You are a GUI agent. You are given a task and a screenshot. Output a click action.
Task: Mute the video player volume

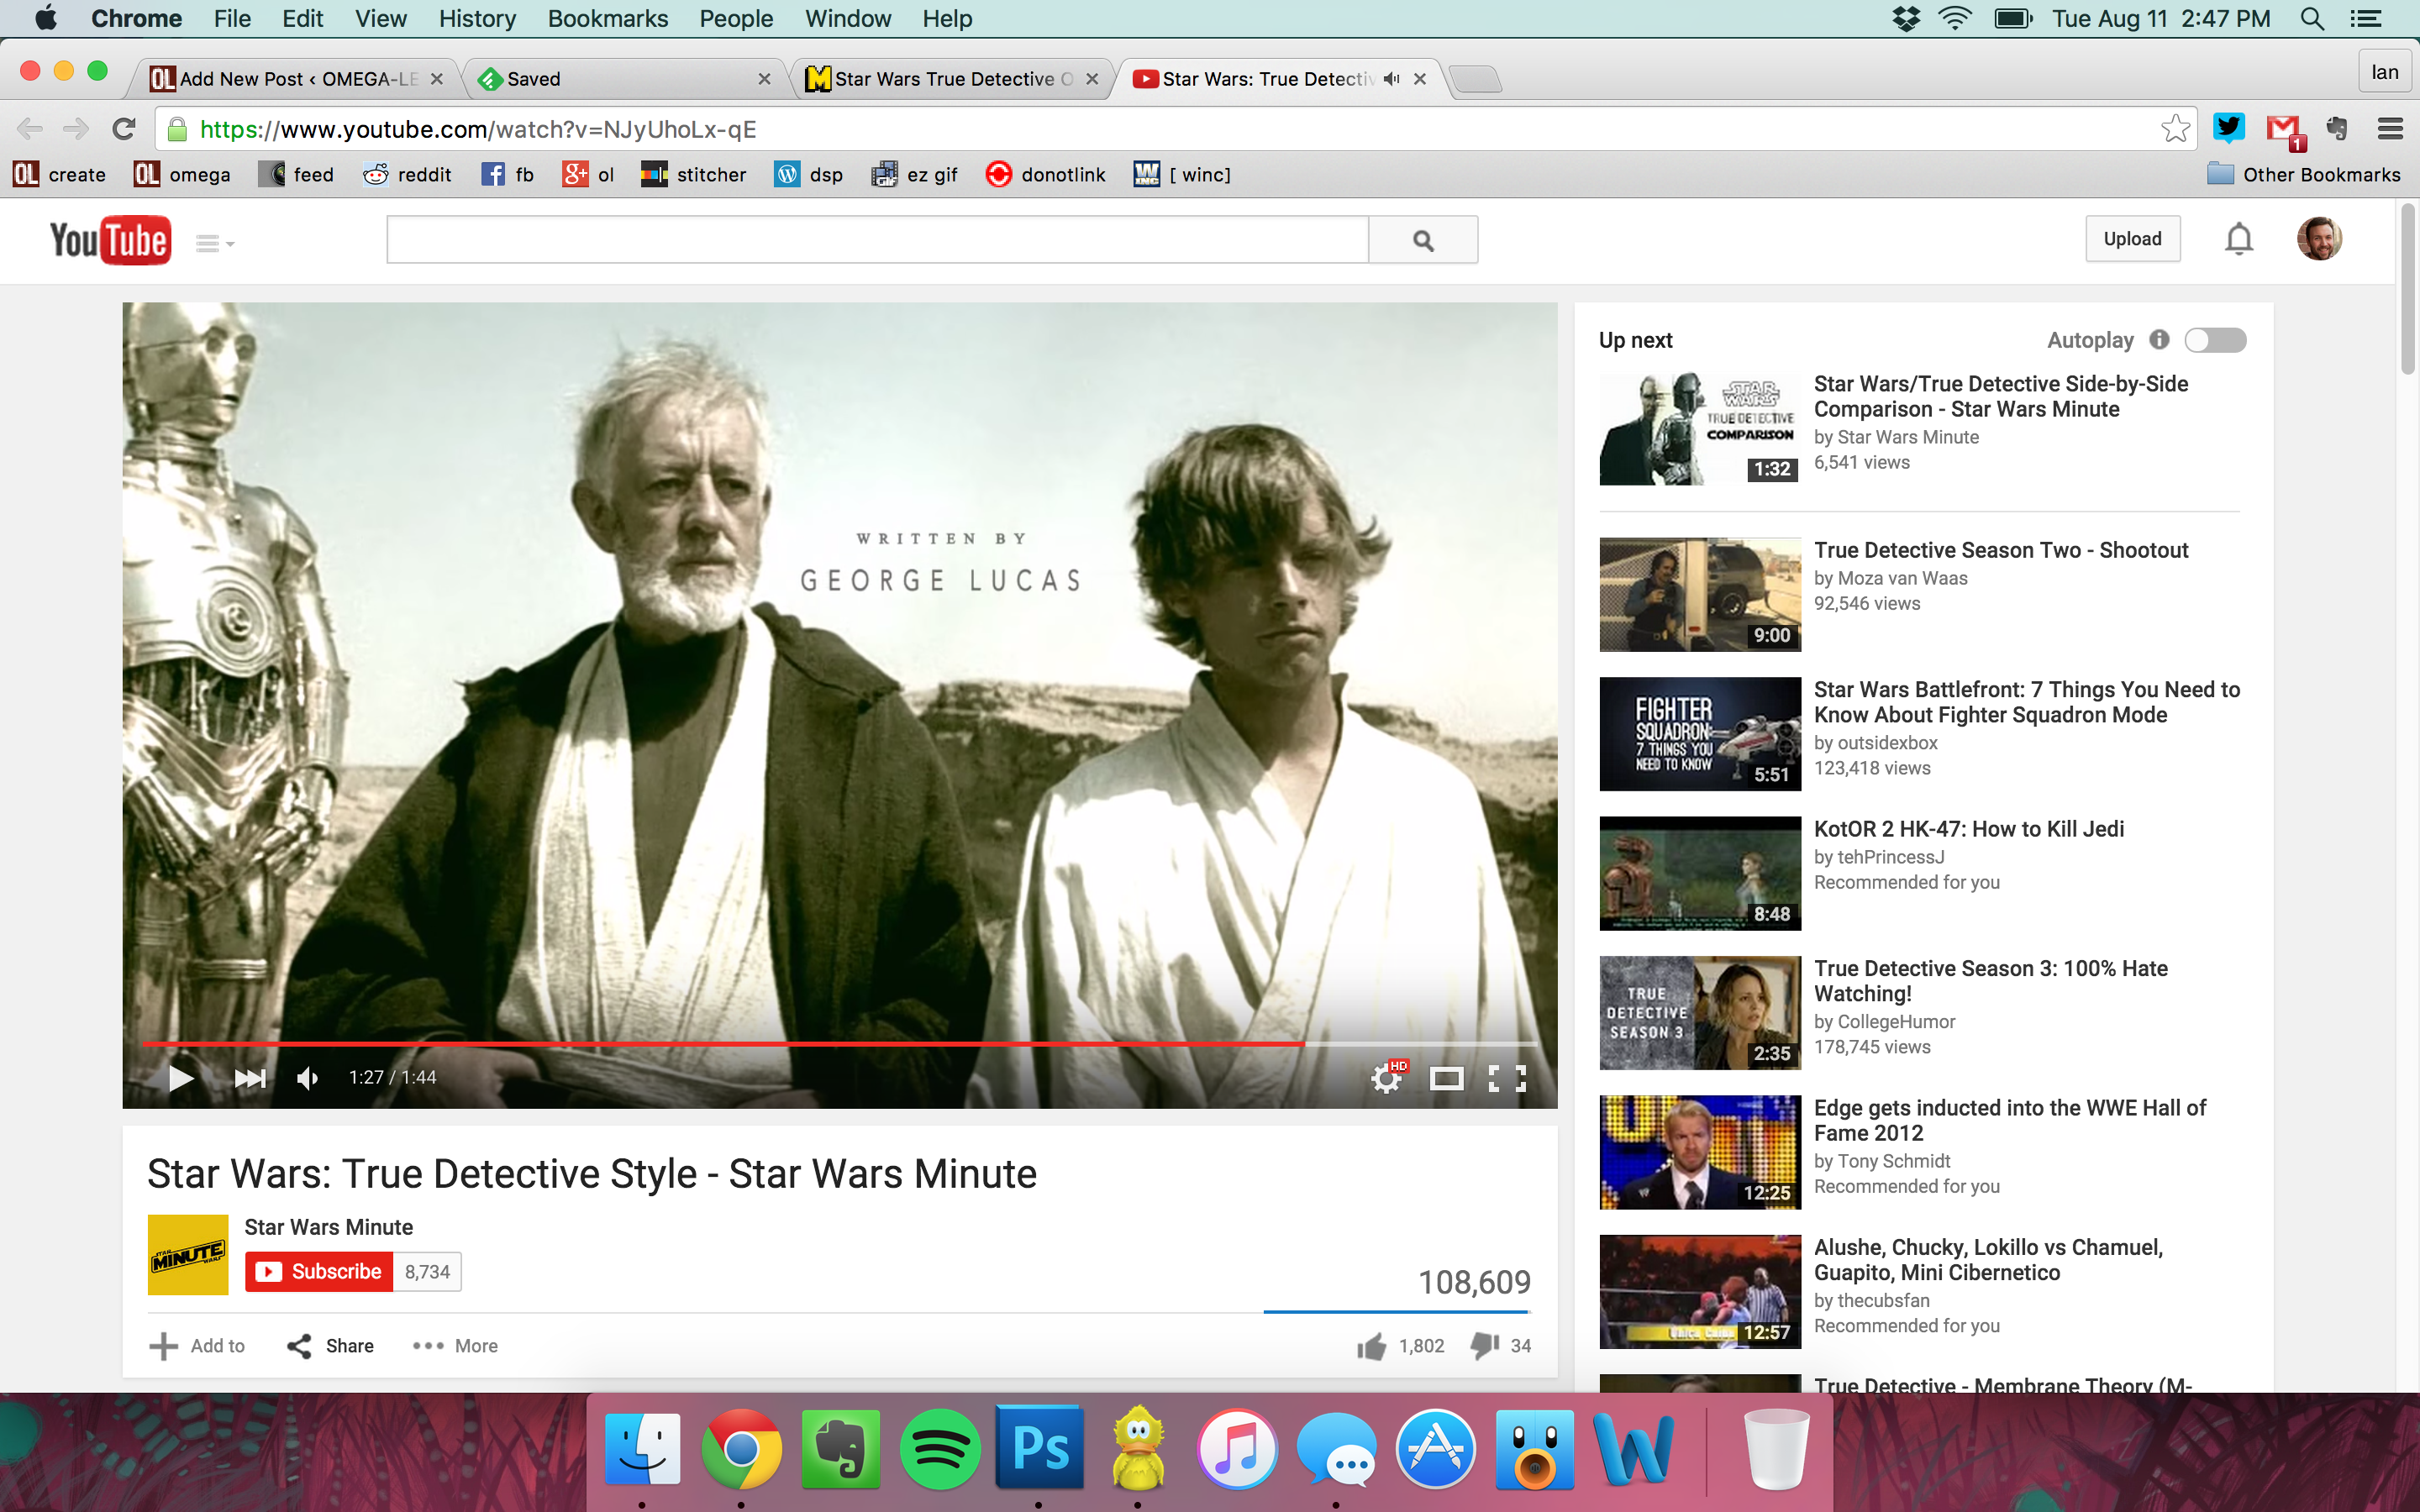tap(308, 1078)
